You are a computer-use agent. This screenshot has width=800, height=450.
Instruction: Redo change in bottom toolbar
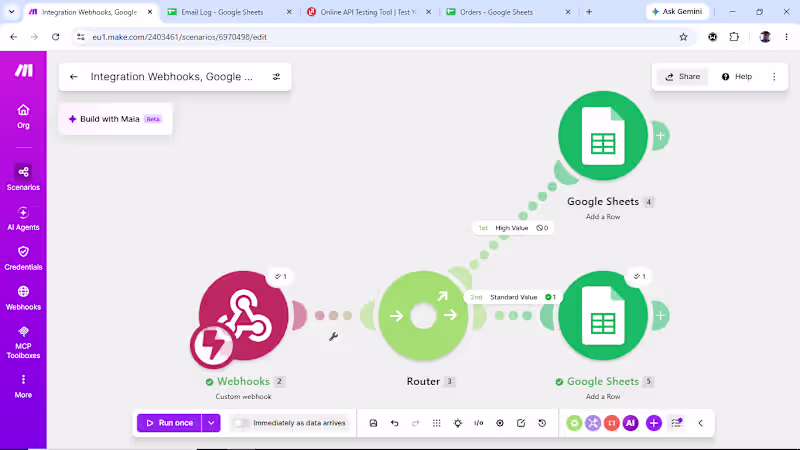pyautogui.click(x=415, y=423)
